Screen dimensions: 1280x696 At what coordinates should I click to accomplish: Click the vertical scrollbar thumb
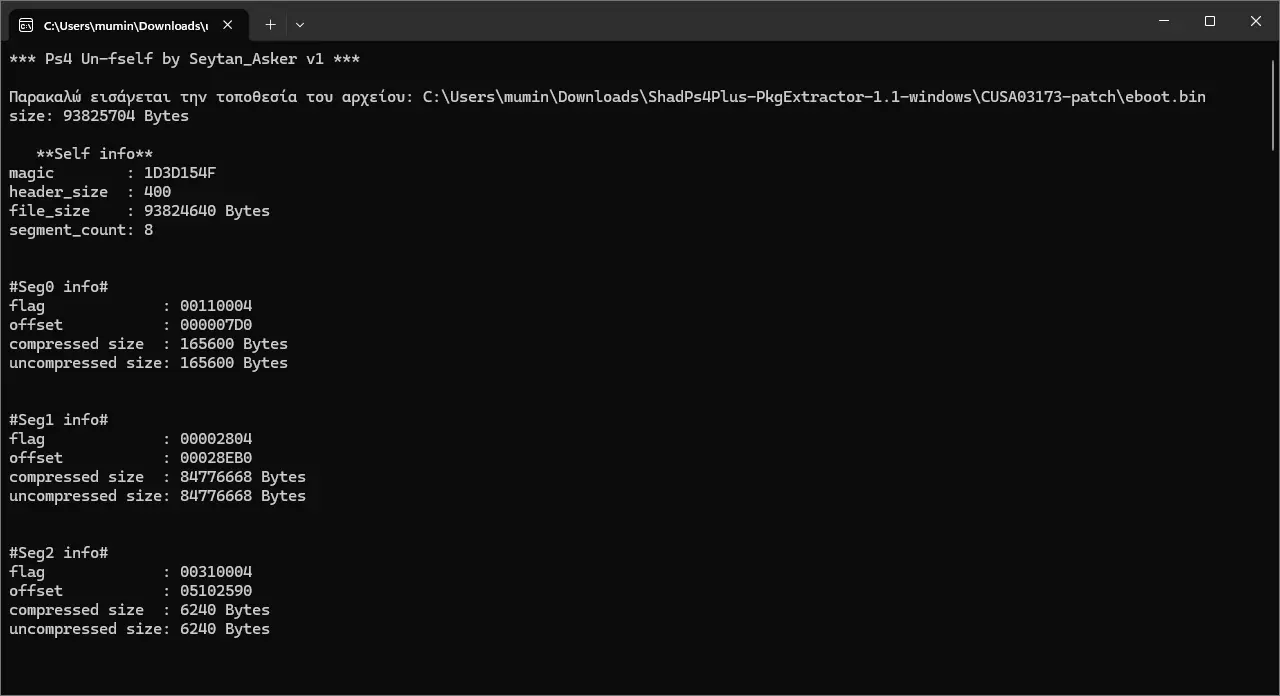pyautogui.click(x=1273, y=104)
